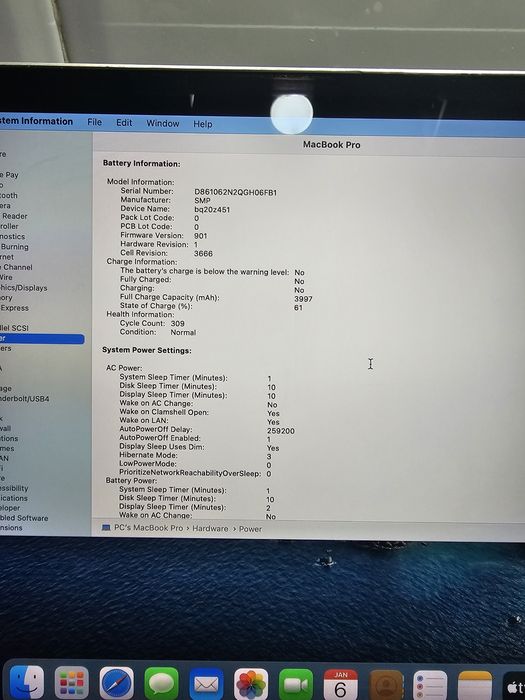Click the Model Information label
The image size is (525, 700).
pyautogui.click(x=141, y=182)
